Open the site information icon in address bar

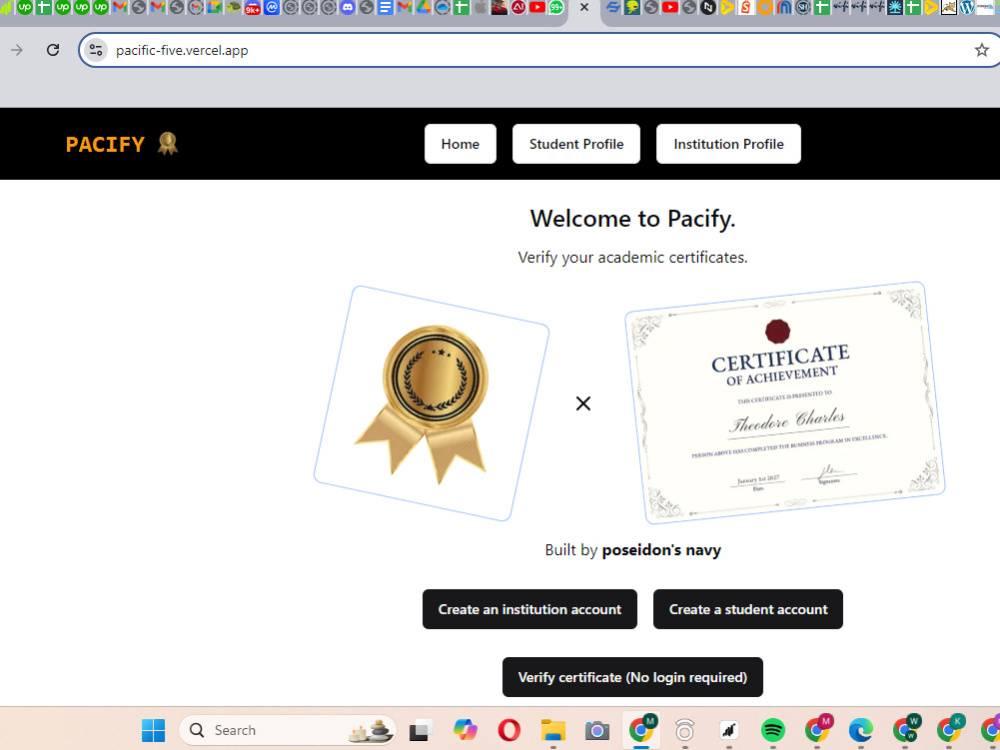pyautogui.click(x=96, y=50)
